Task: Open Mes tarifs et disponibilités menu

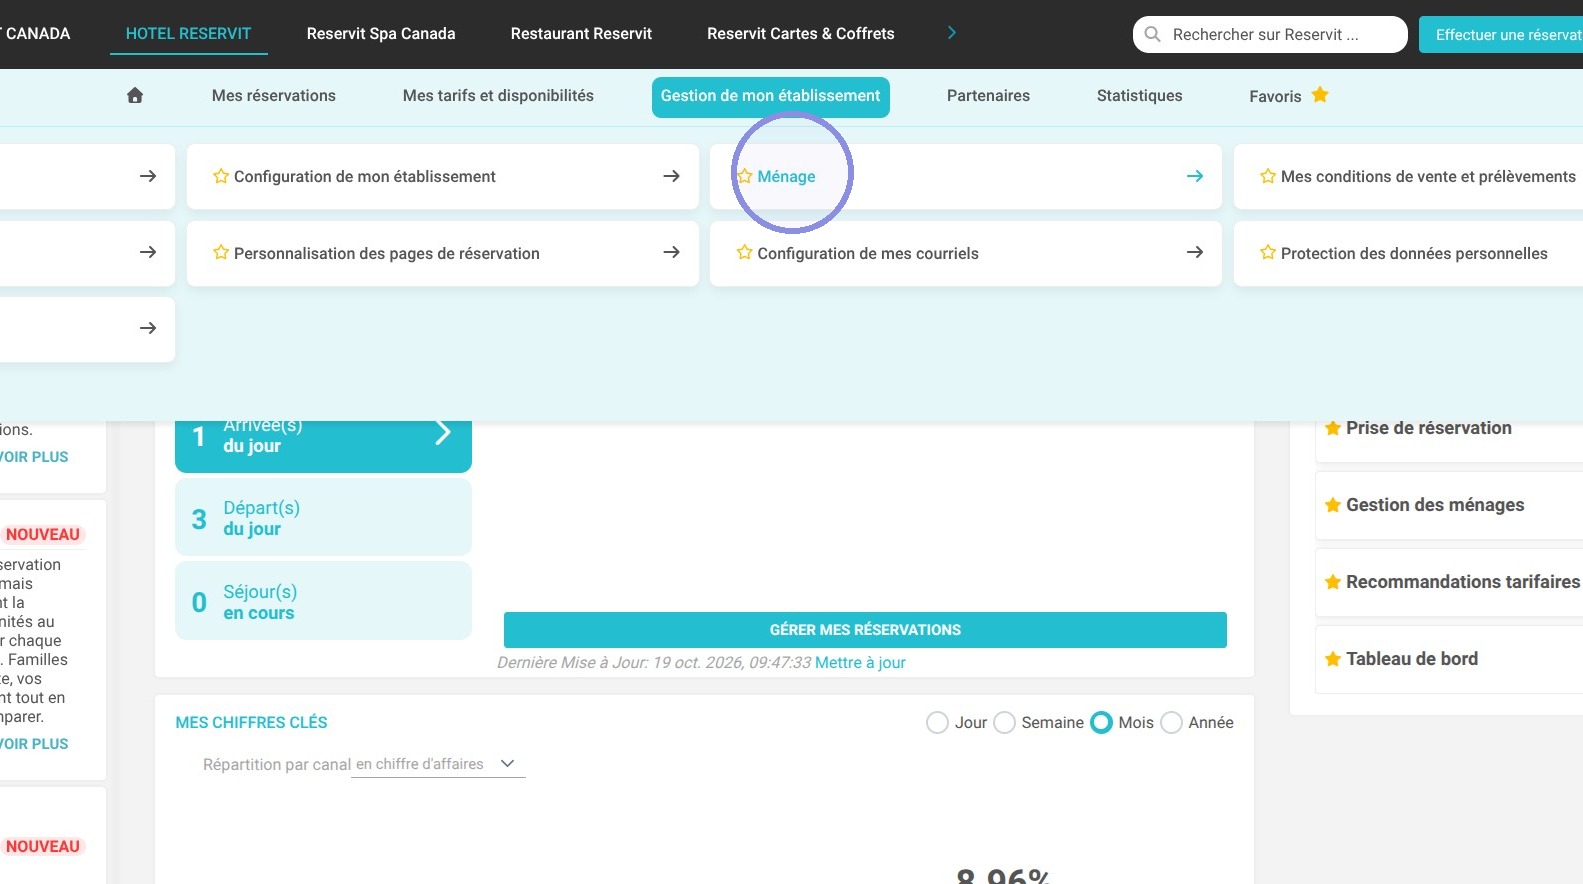Action: [498, 95]
